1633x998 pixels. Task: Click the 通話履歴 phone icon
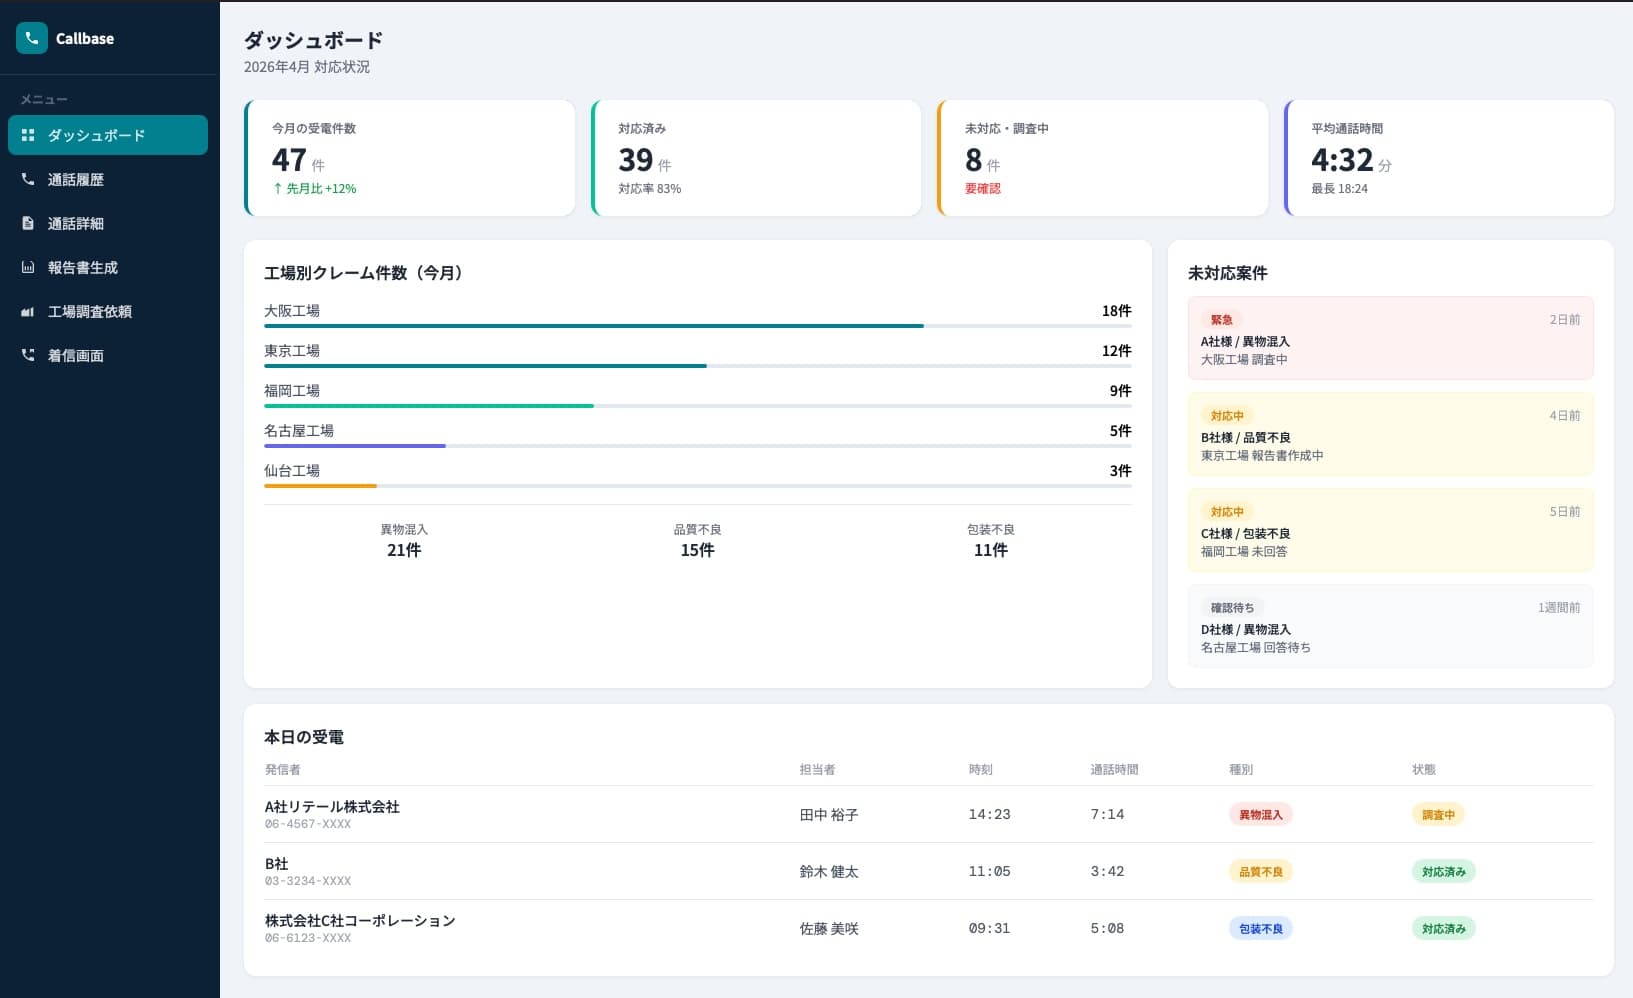coord(28,179)
